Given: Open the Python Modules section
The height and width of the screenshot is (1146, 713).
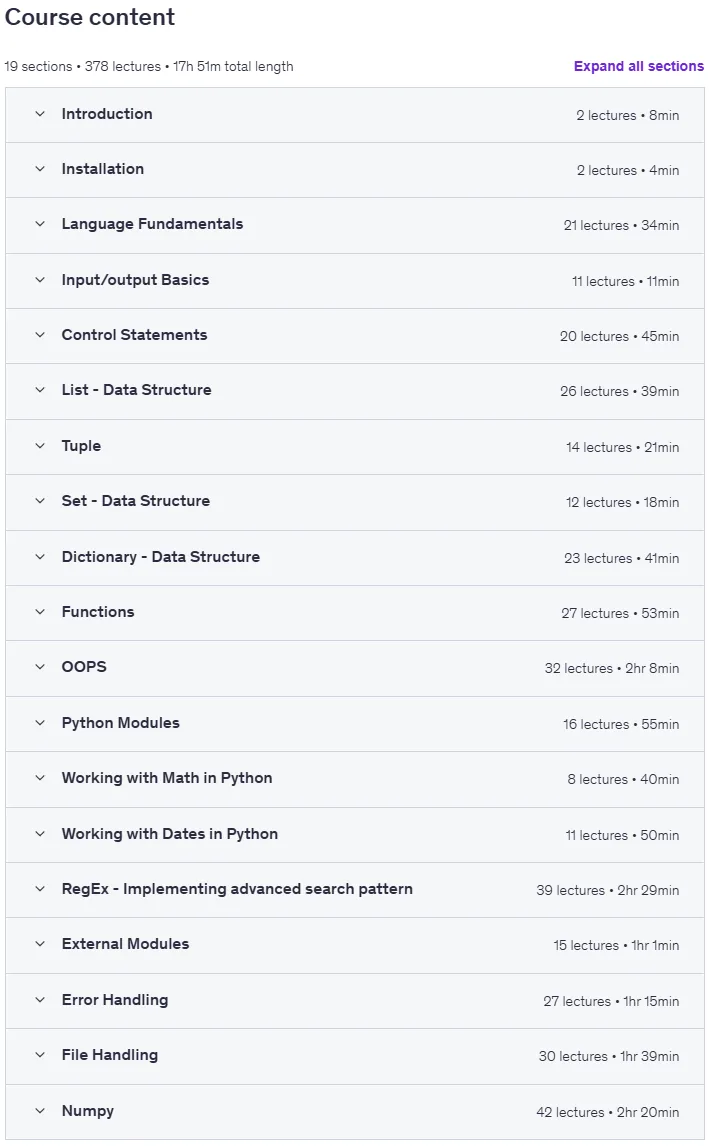Looking at the screenshot, I should 355,724.
